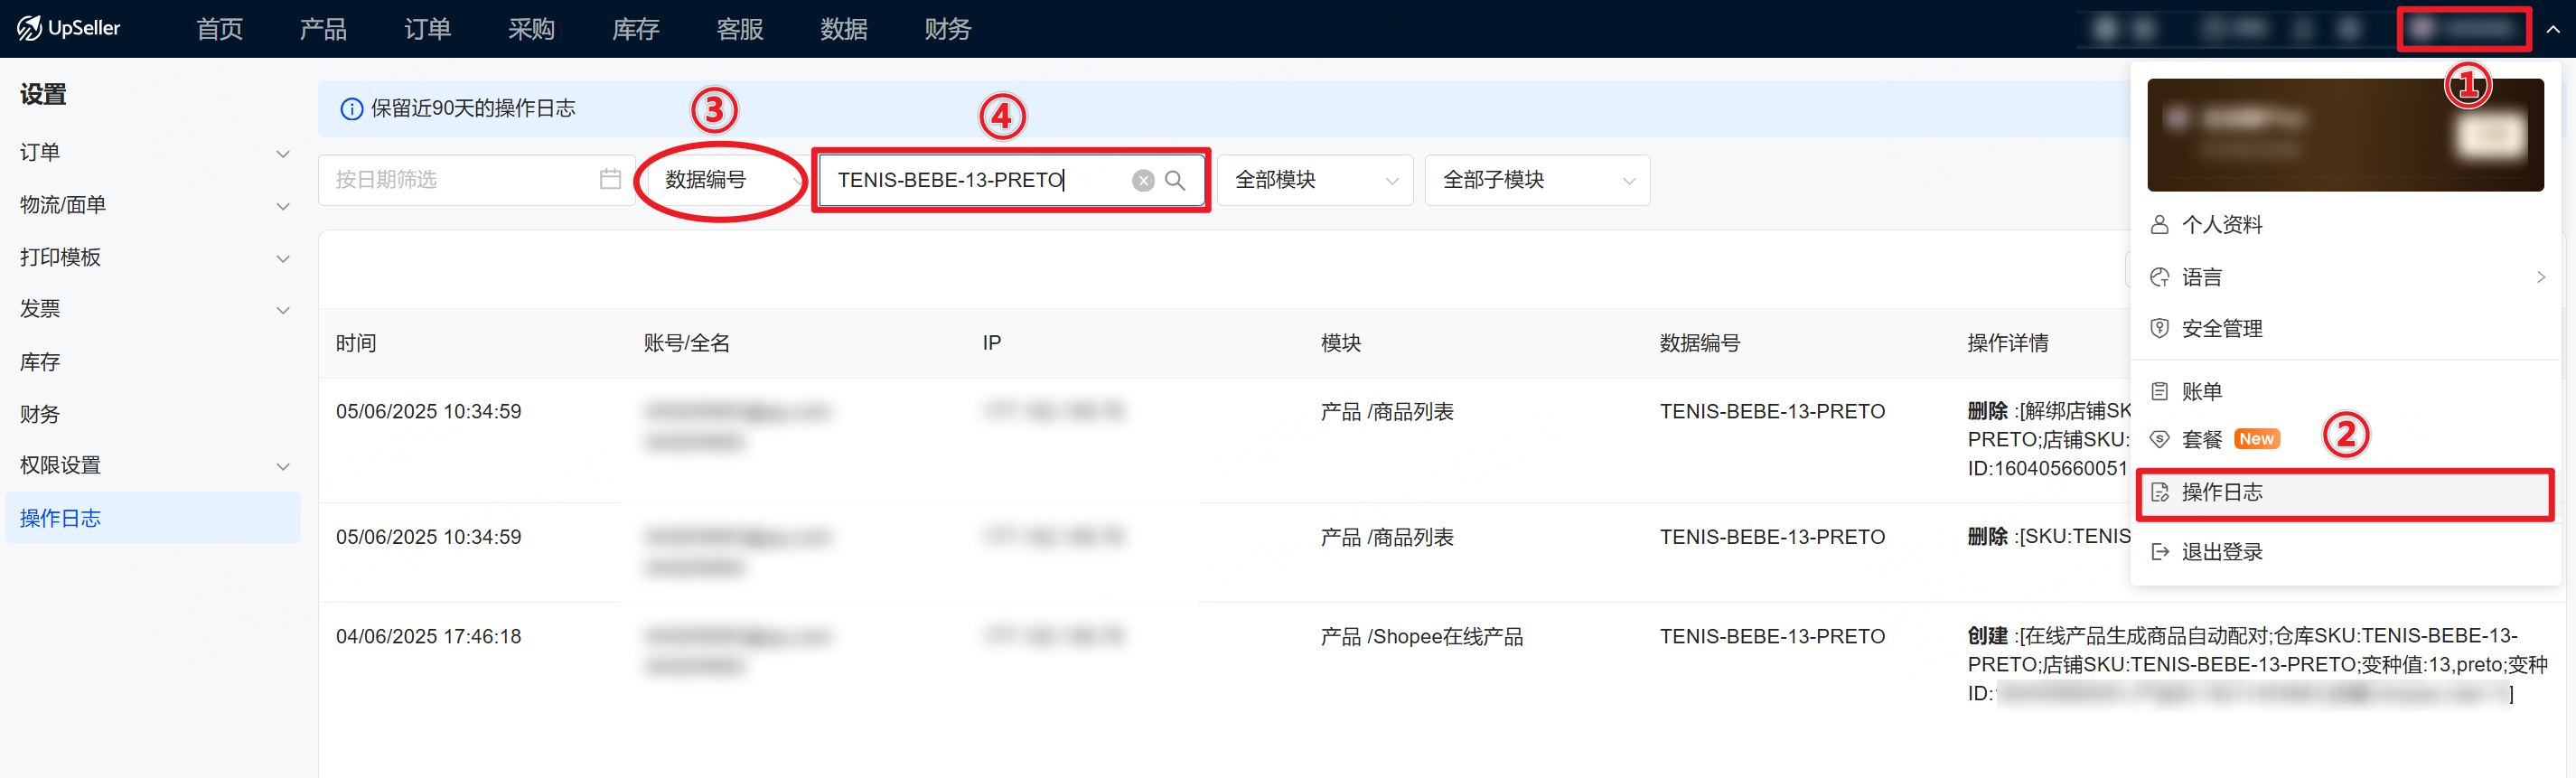
Task: Open the 全部子模块 submodule dropdown
Action: [1537, 180]
